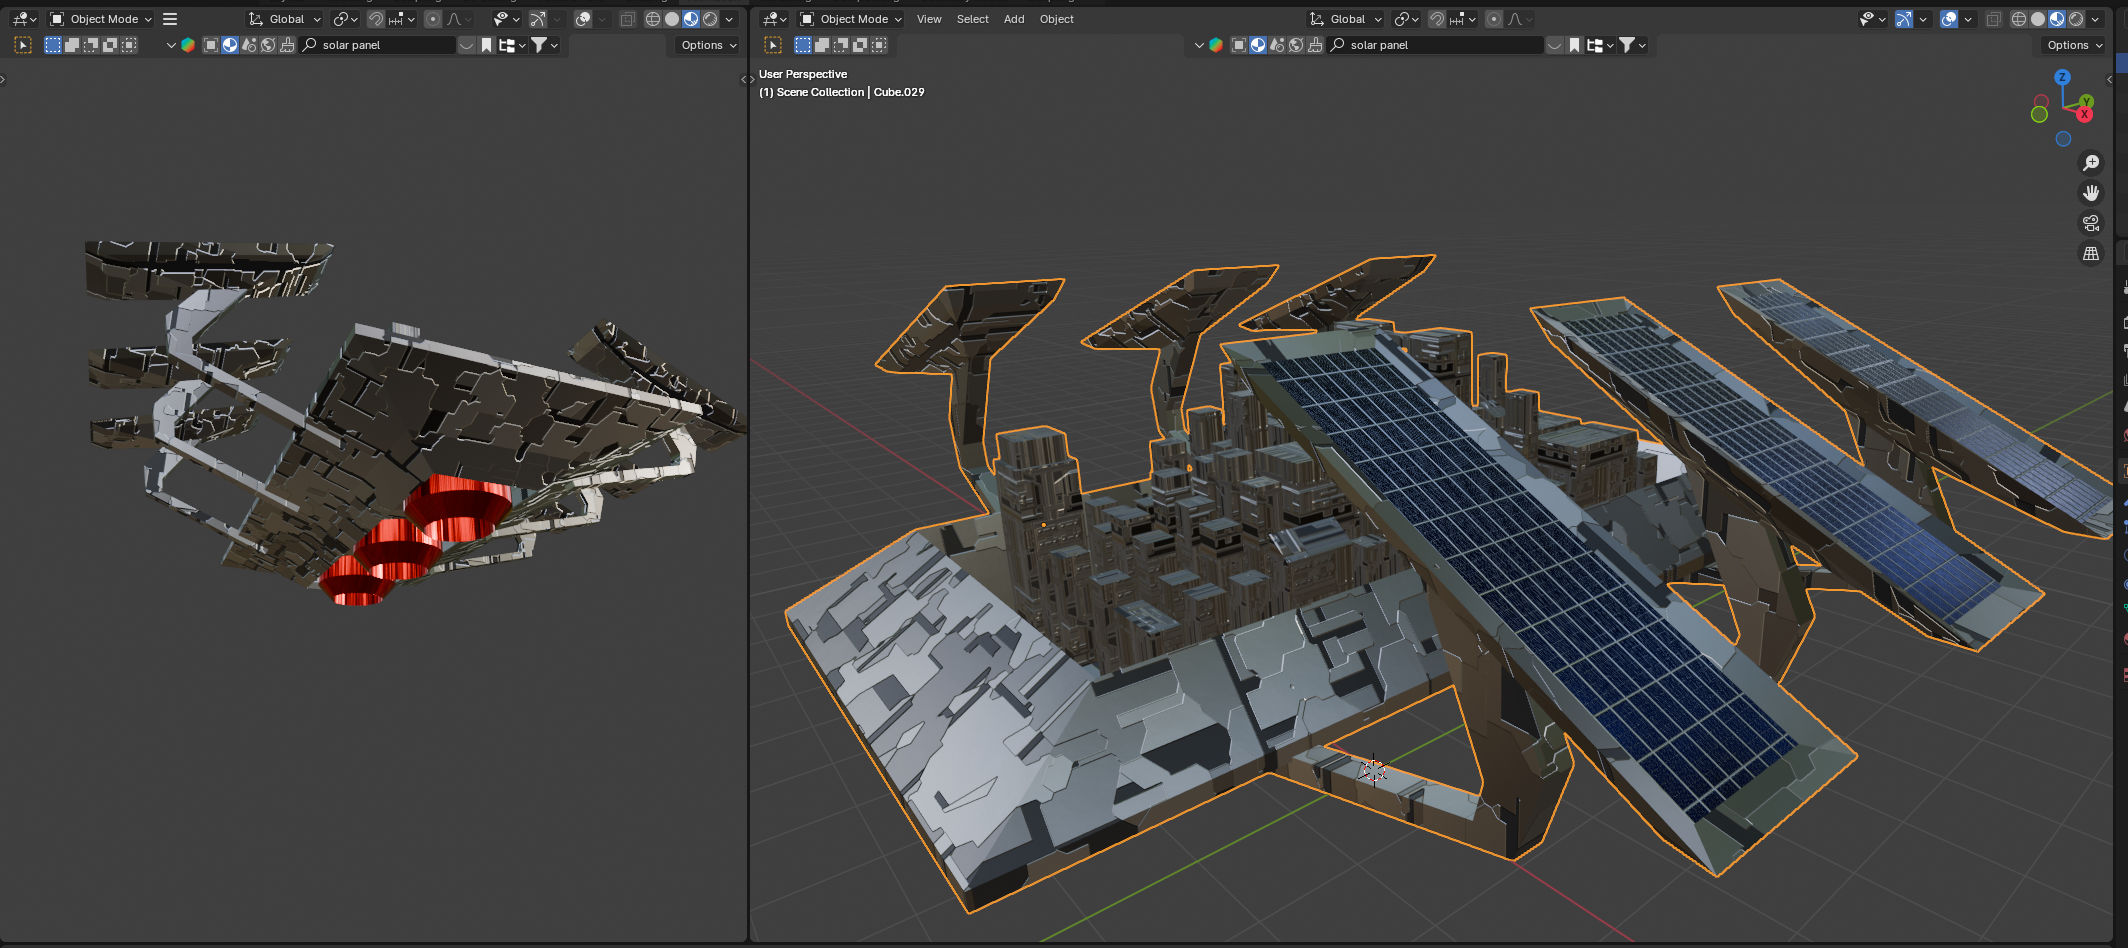Viewport: 2128px width, 948px height.
Task: Switch to orthographic view using the grid icon
Action: click(x=2092, y=252)
